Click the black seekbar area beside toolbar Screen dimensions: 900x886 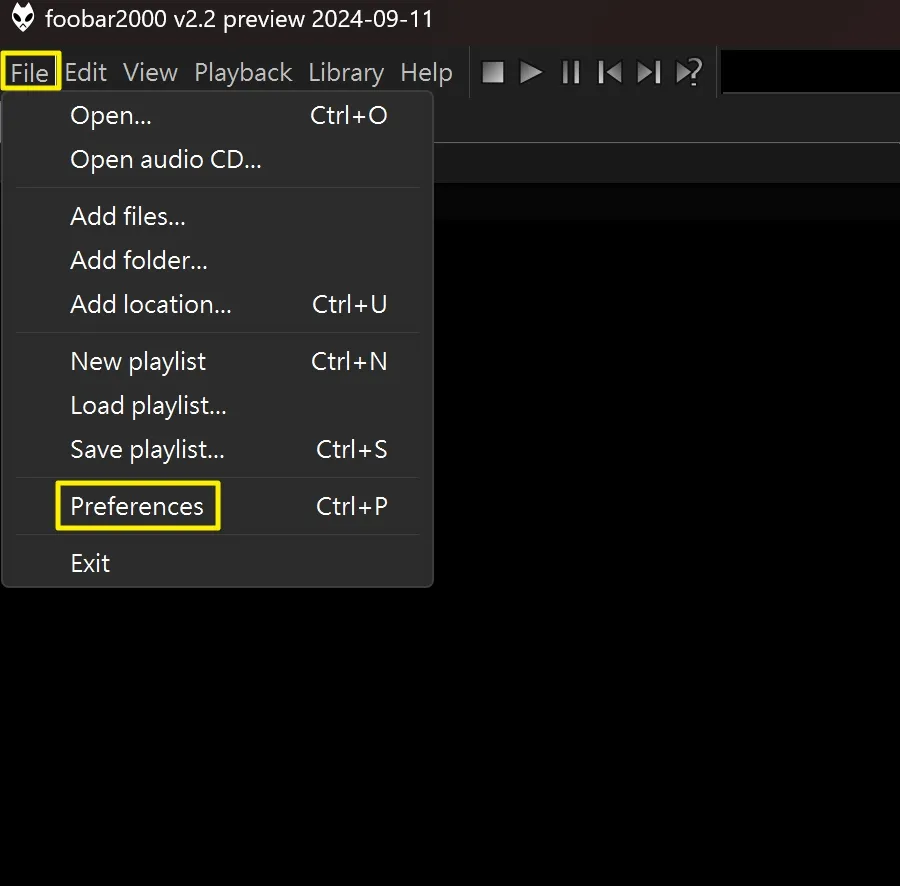click(x=810, y=72)
